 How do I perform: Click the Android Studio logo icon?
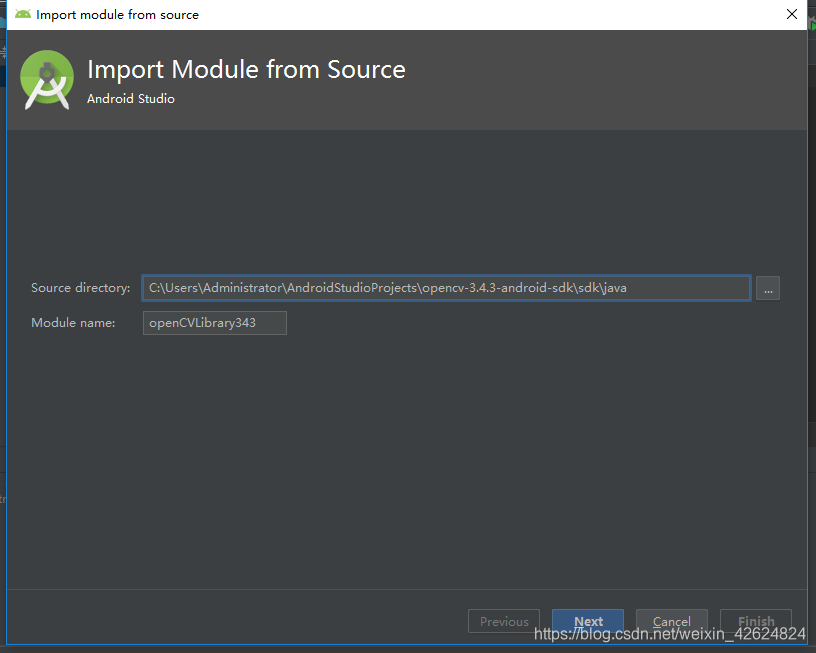pos(47,80)
